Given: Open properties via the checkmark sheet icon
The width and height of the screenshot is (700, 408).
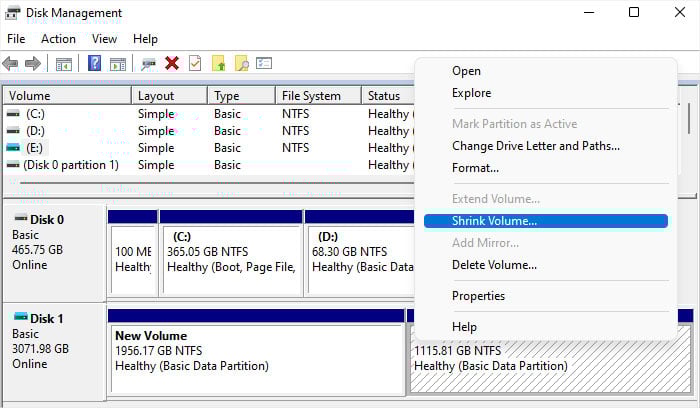Looking at the screenshot, I should (x=195, y=63).
